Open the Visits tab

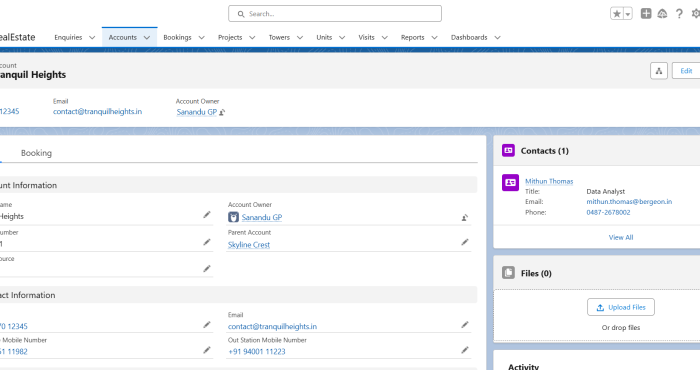(367, 37)
